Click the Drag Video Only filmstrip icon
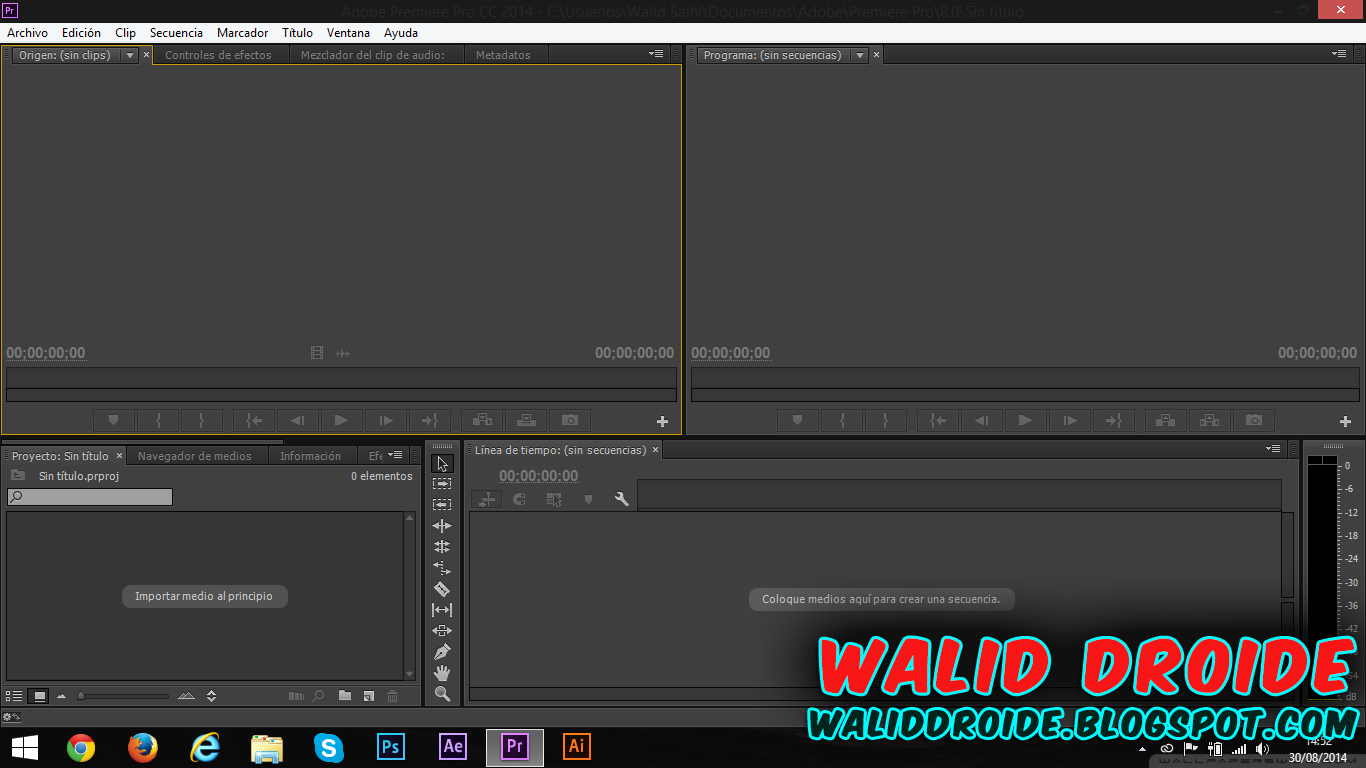Image resolution: width=1366 pixels, height=768 pixels. 317,353
